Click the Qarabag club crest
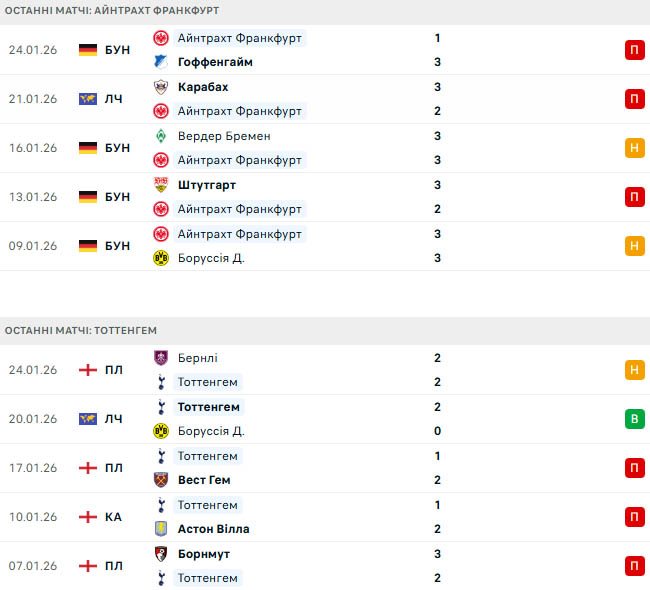 (160, 87)
